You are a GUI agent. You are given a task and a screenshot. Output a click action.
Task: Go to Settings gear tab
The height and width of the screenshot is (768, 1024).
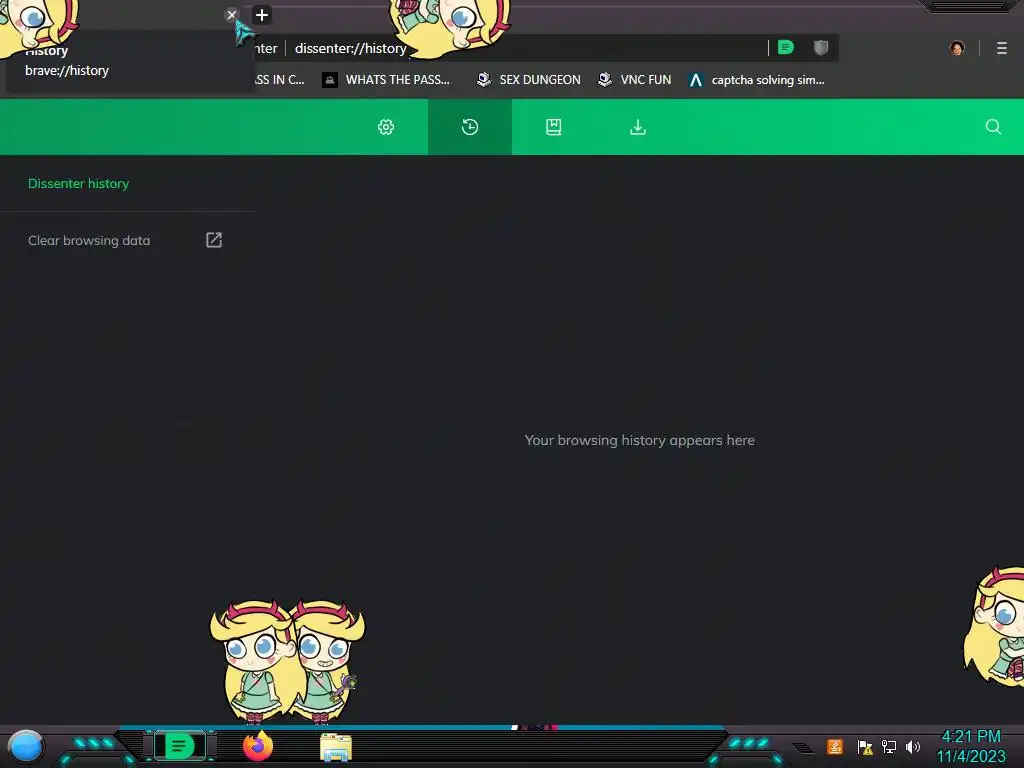point(386,127)
